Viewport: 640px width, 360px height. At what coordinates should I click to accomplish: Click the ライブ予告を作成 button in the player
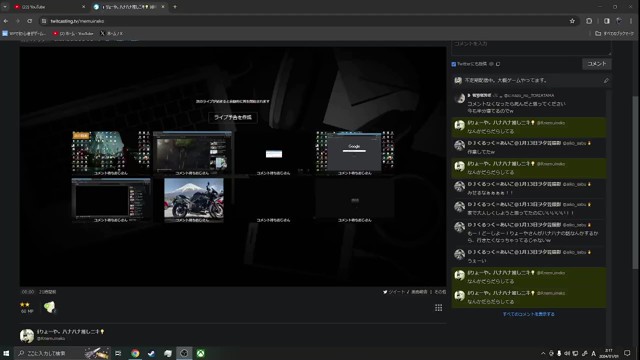[233, 117]
